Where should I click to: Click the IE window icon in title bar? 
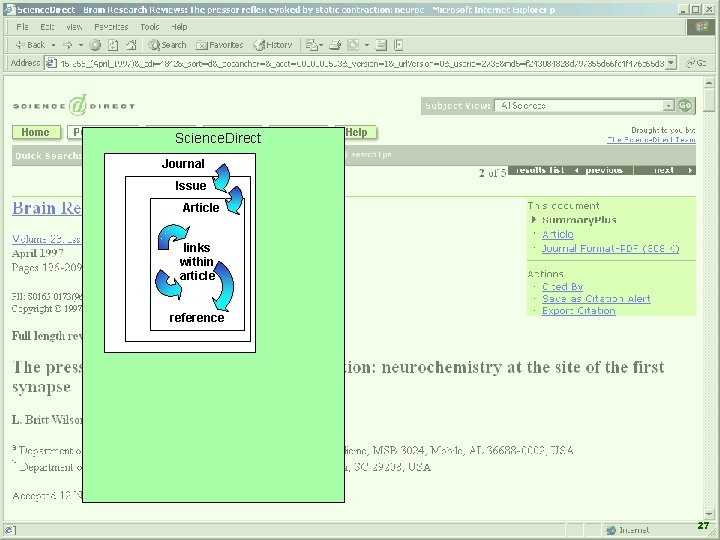(10, 10)
